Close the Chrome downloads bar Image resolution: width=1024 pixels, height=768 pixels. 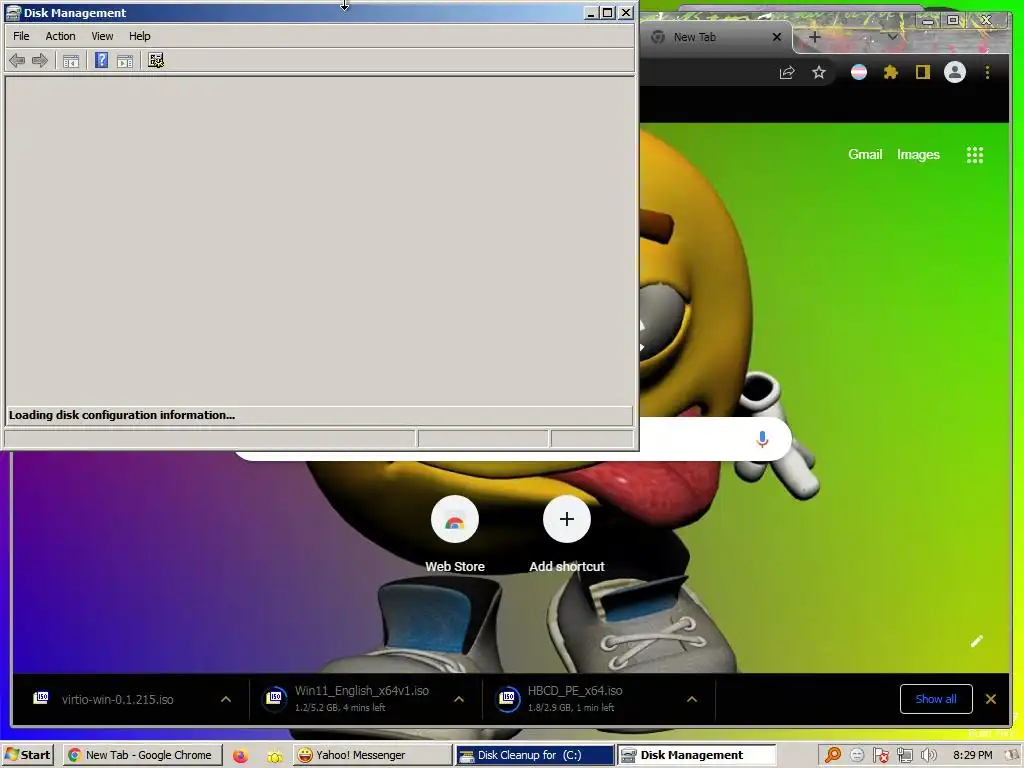pyautogui.click(x=991, y=699)
